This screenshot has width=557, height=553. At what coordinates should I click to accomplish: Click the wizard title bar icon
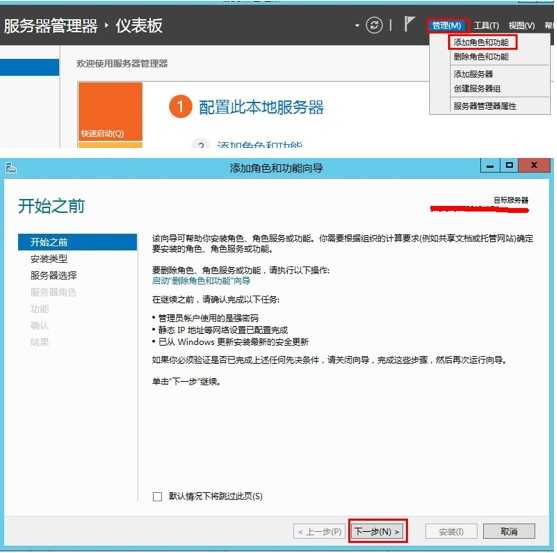click(x=11, y=168)
